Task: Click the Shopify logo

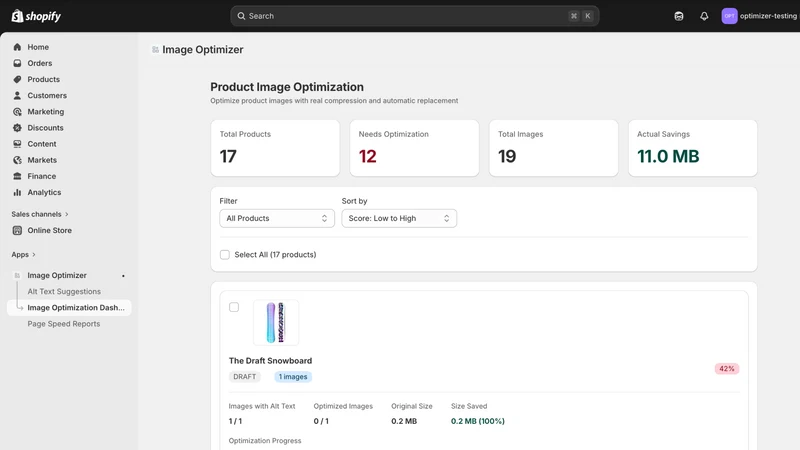Action: tap(36, 16)
